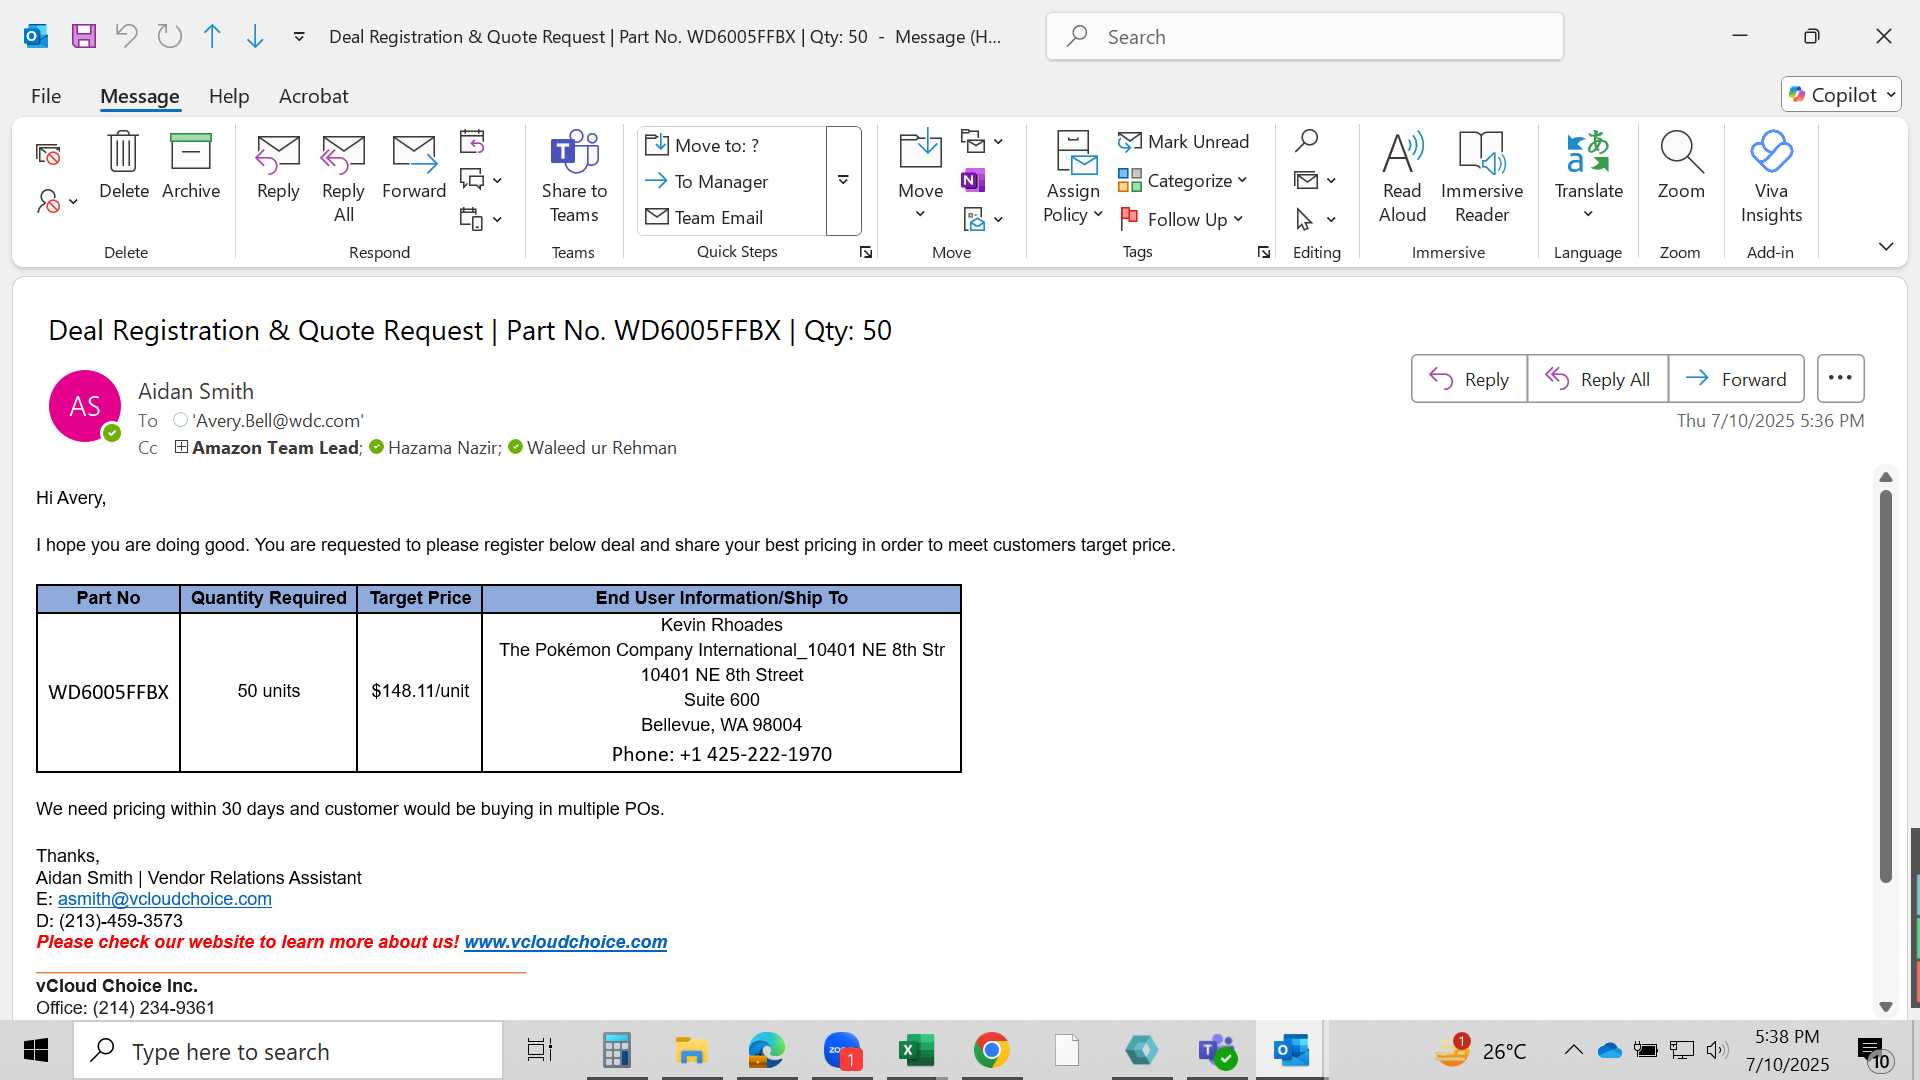The image size is (1920, 1080).
Task: Open Immersive Reader
Action: coord(1482,178)
